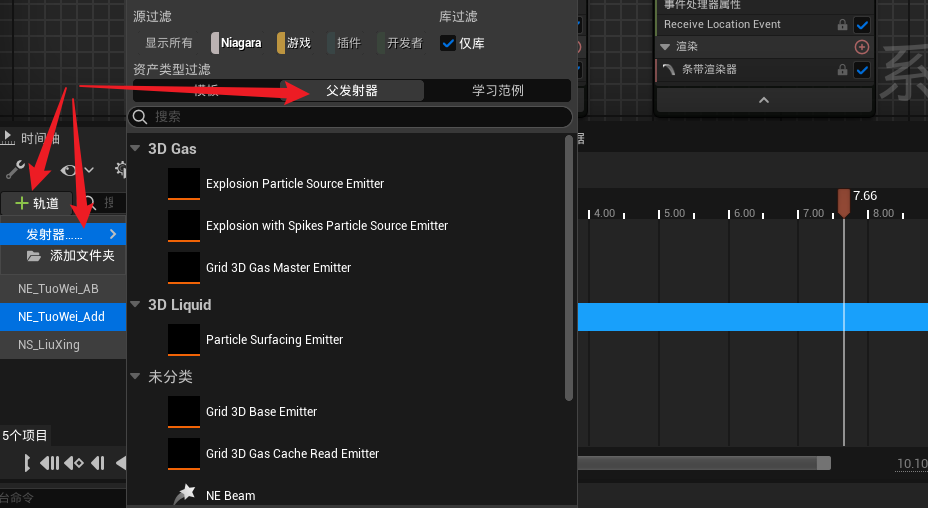Click the 6.00 mark on the time ruler
Image resolution: width=928 pixels, height=508 pixels.
point(744,213)
